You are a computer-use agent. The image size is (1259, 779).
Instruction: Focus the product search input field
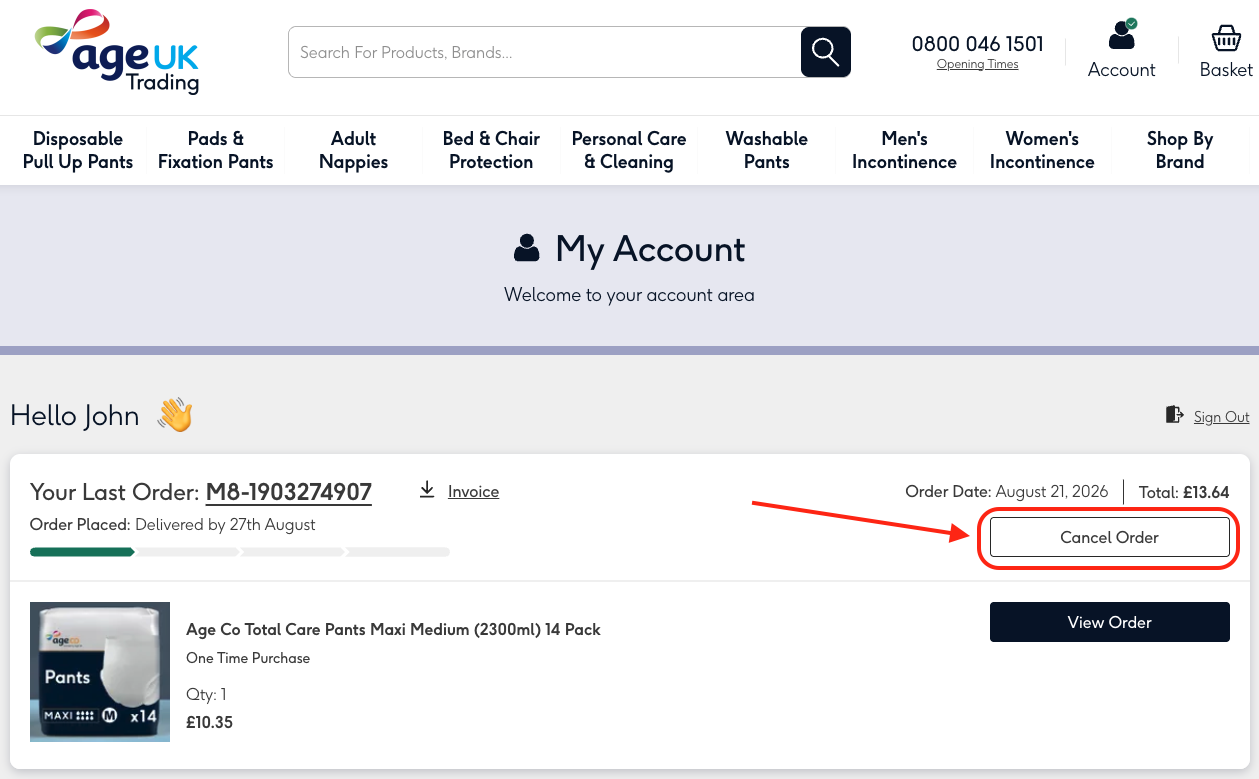point(545,52)
